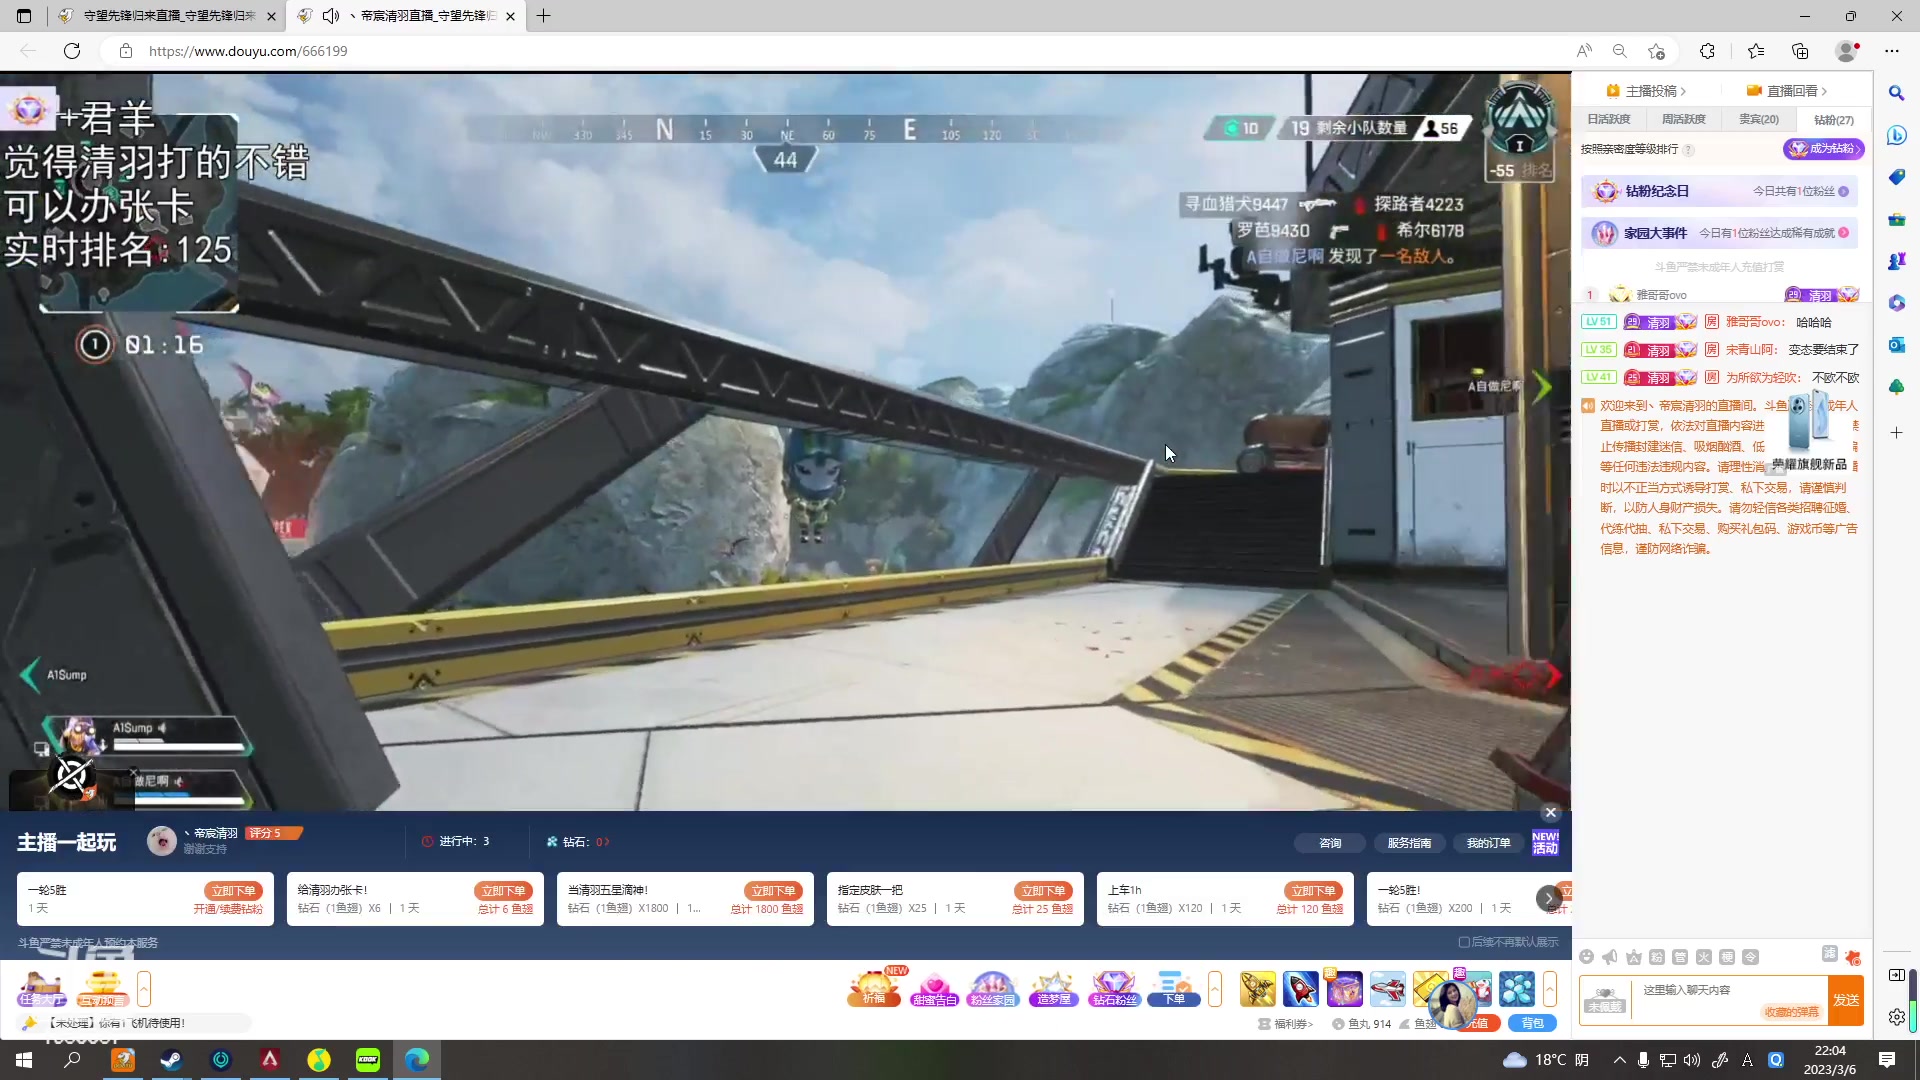Open 我的订单 my orders
Viewport: 1920px width, 1080px height.
tap(1488, 843)
